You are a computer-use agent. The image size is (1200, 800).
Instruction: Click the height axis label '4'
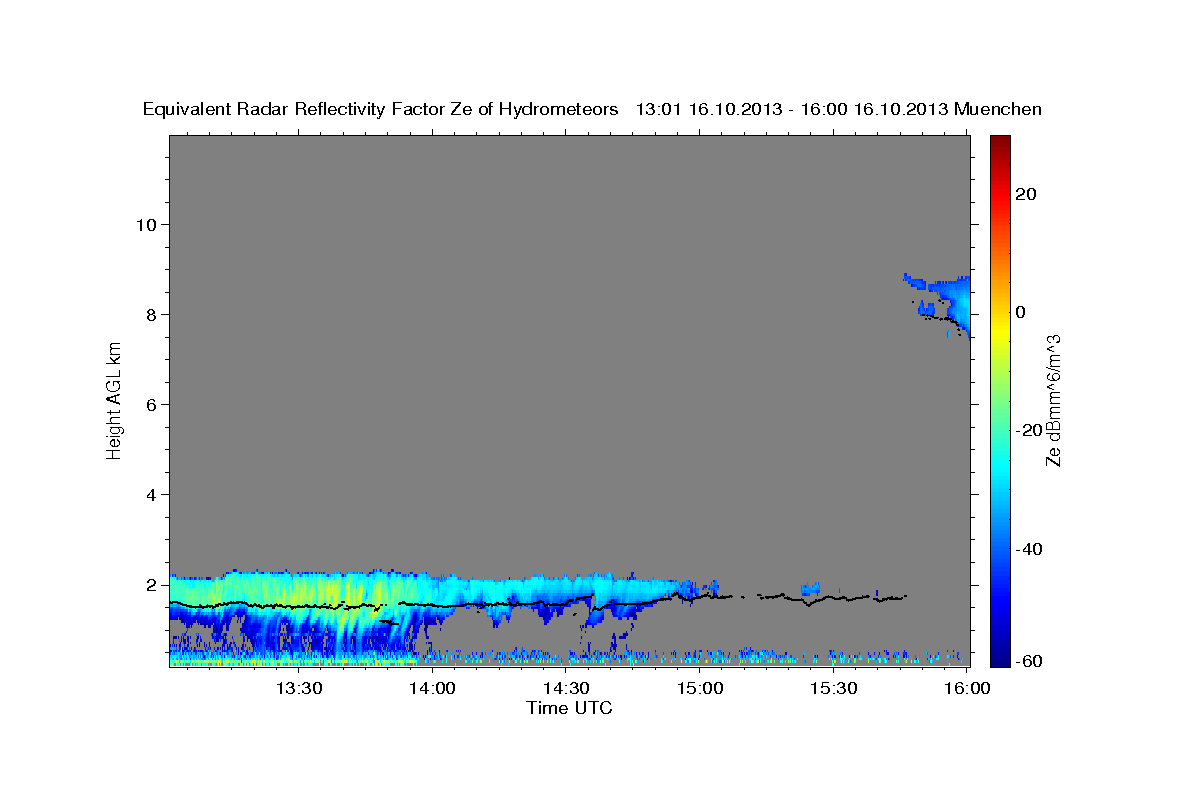(149, 494)
